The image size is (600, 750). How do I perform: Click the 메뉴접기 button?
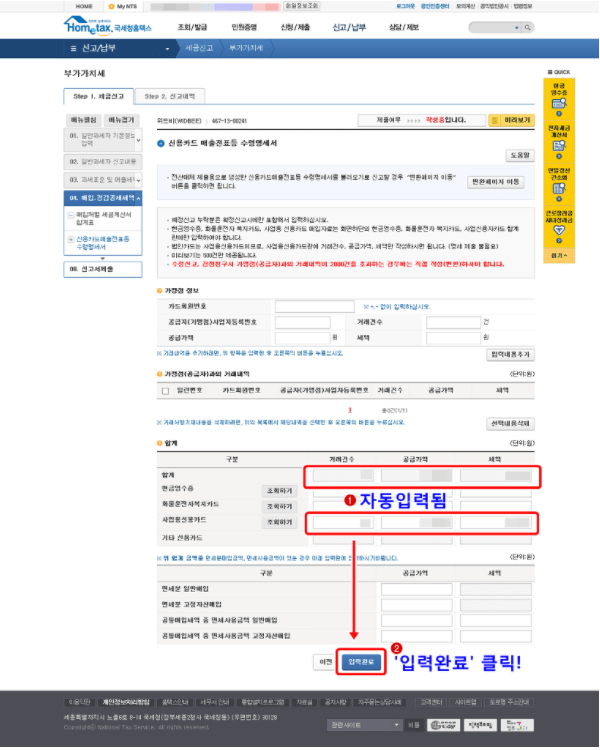coord(121,120)
